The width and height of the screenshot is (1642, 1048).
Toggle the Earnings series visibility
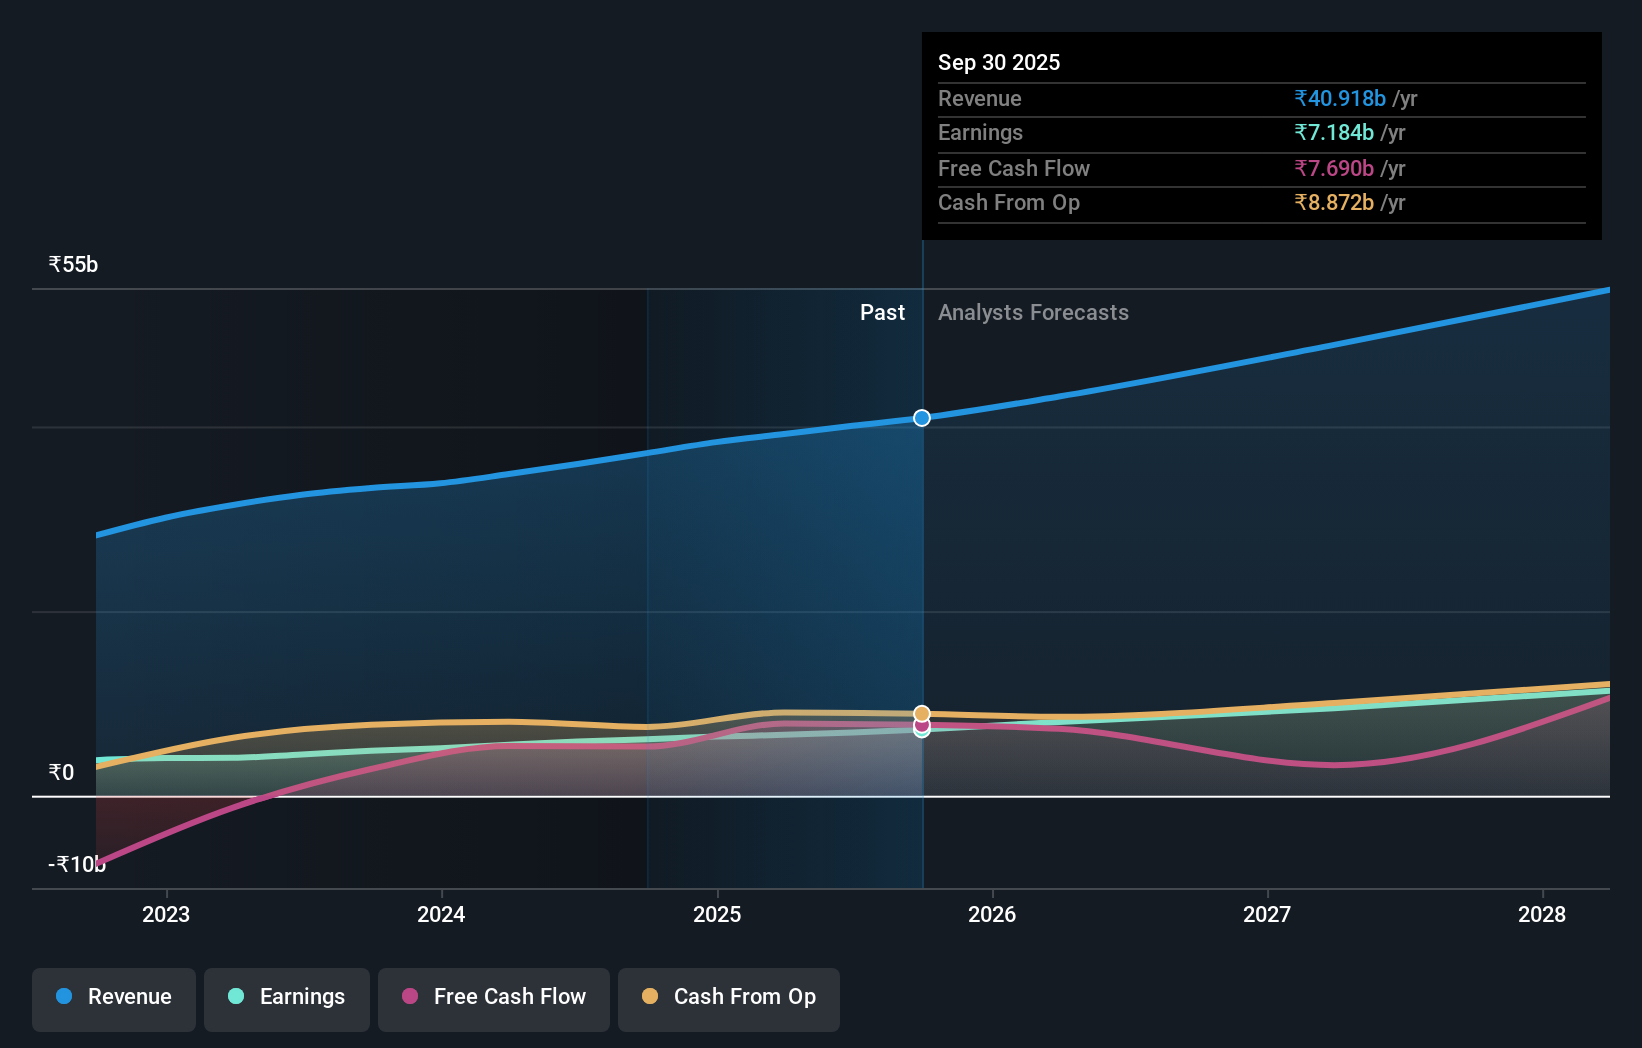(287, 997)
